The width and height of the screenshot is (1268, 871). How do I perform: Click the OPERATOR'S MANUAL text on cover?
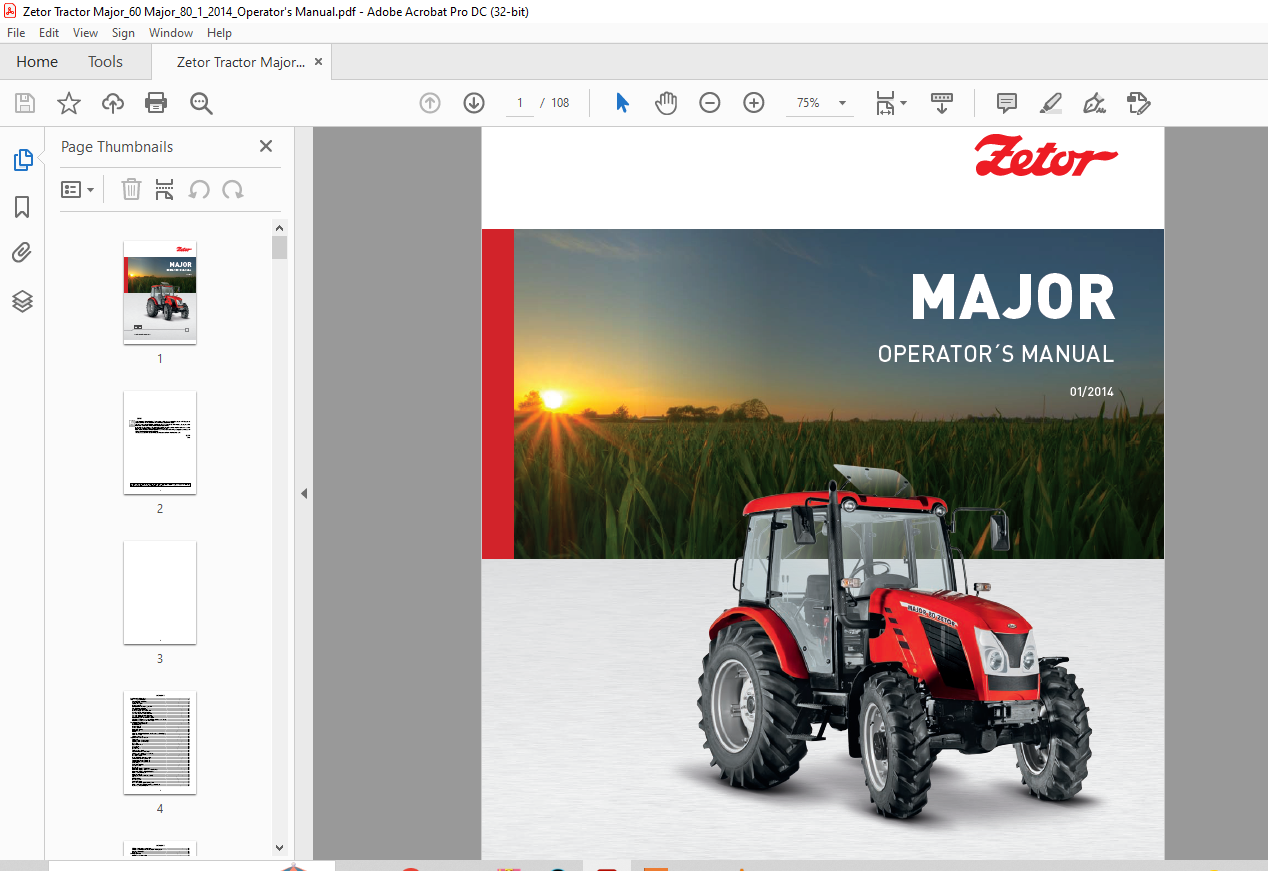[x=995, y=354]
